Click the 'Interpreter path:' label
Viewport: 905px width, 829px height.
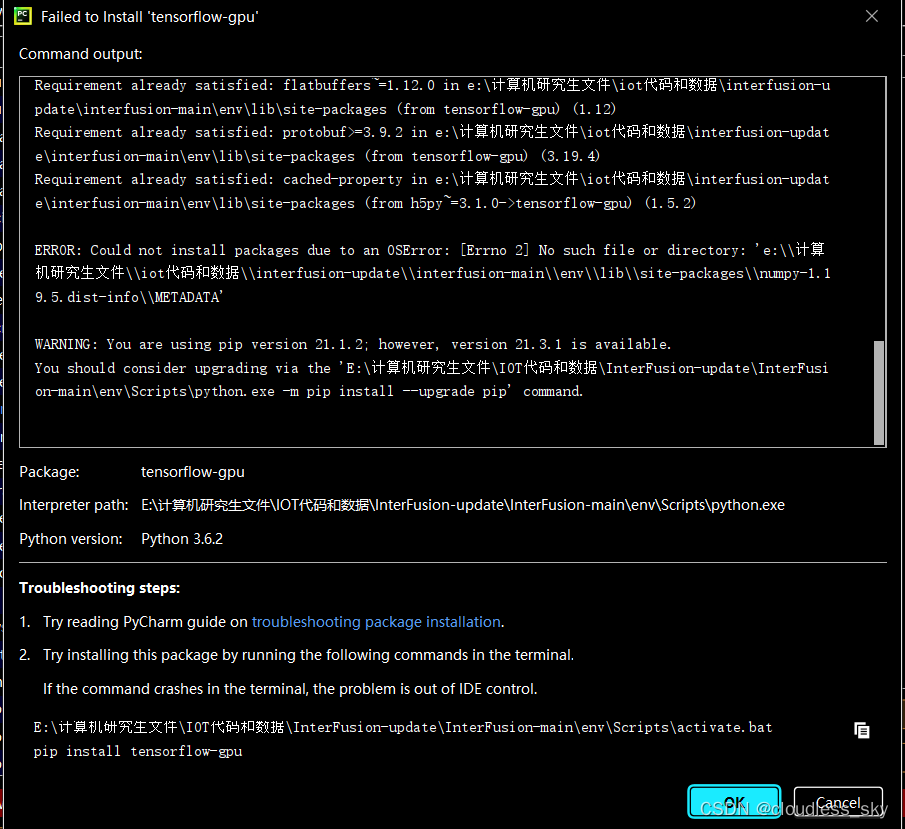[x=74, y=505]
